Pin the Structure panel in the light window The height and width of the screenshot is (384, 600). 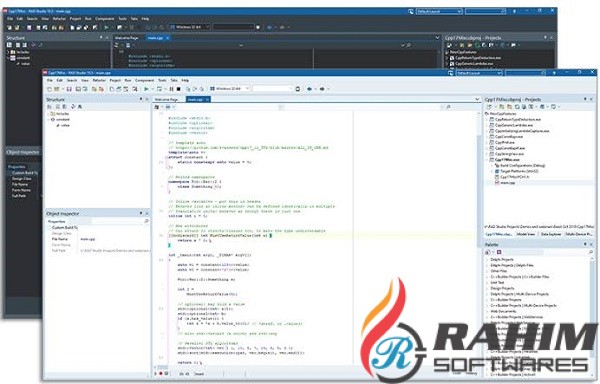tap(141, 99)
